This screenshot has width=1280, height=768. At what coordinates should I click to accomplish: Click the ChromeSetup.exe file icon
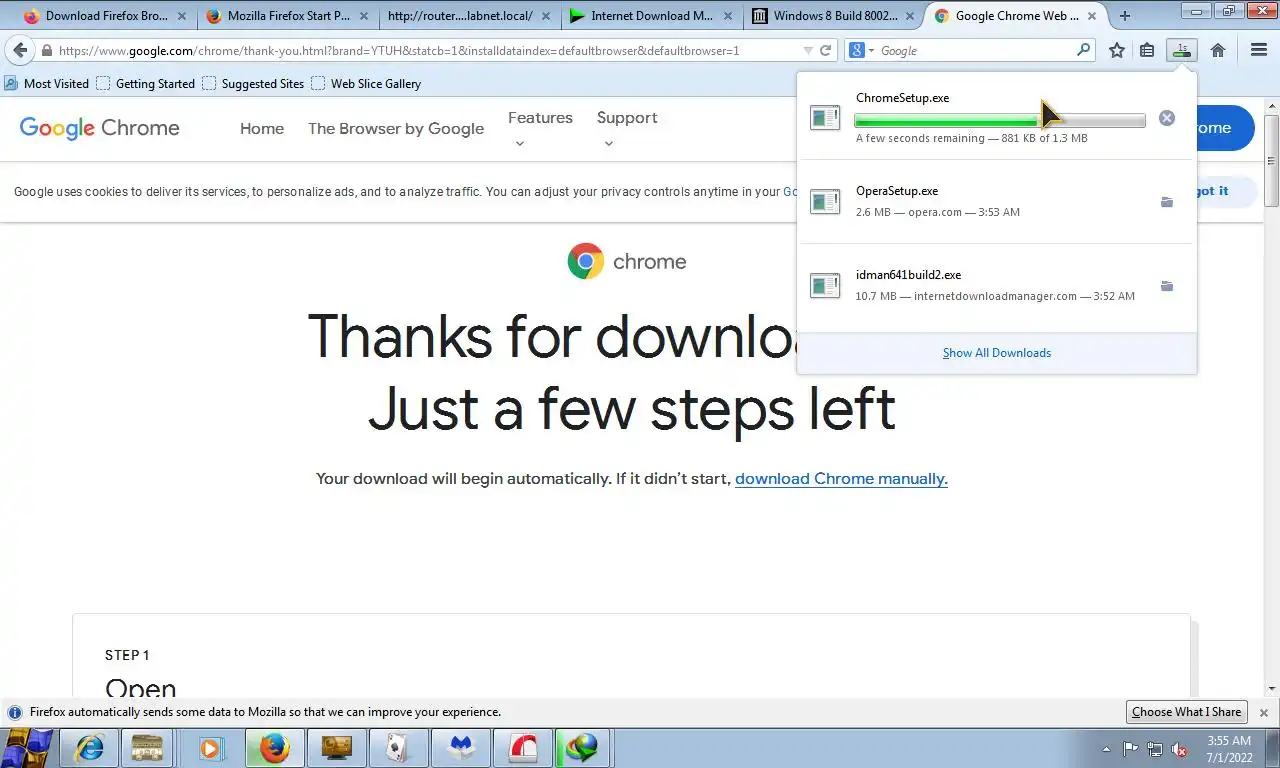pos(825,118)
